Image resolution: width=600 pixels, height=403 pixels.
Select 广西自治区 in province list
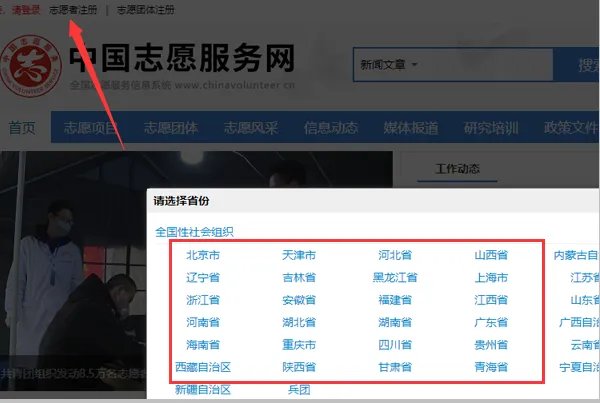click(579, 322)
